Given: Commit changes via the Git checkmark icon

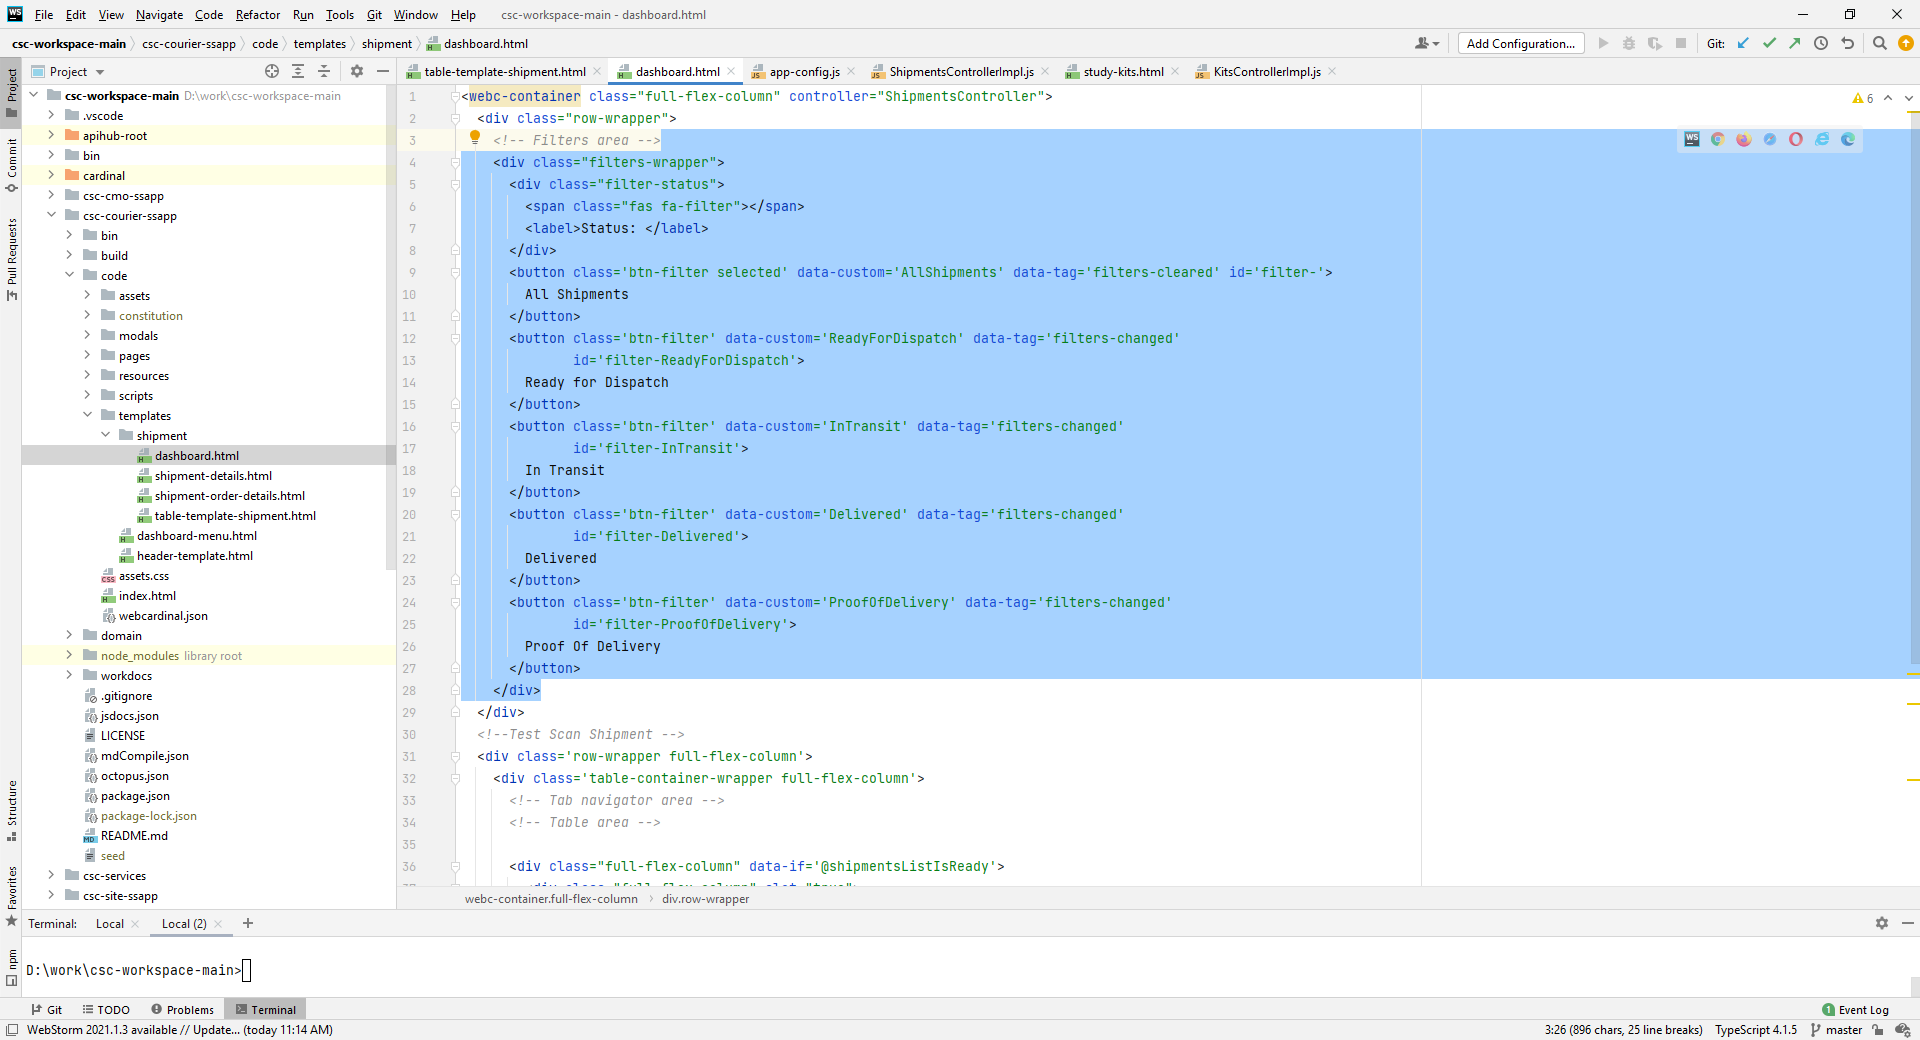Looking at the screenshot, I should [1770, 42].
